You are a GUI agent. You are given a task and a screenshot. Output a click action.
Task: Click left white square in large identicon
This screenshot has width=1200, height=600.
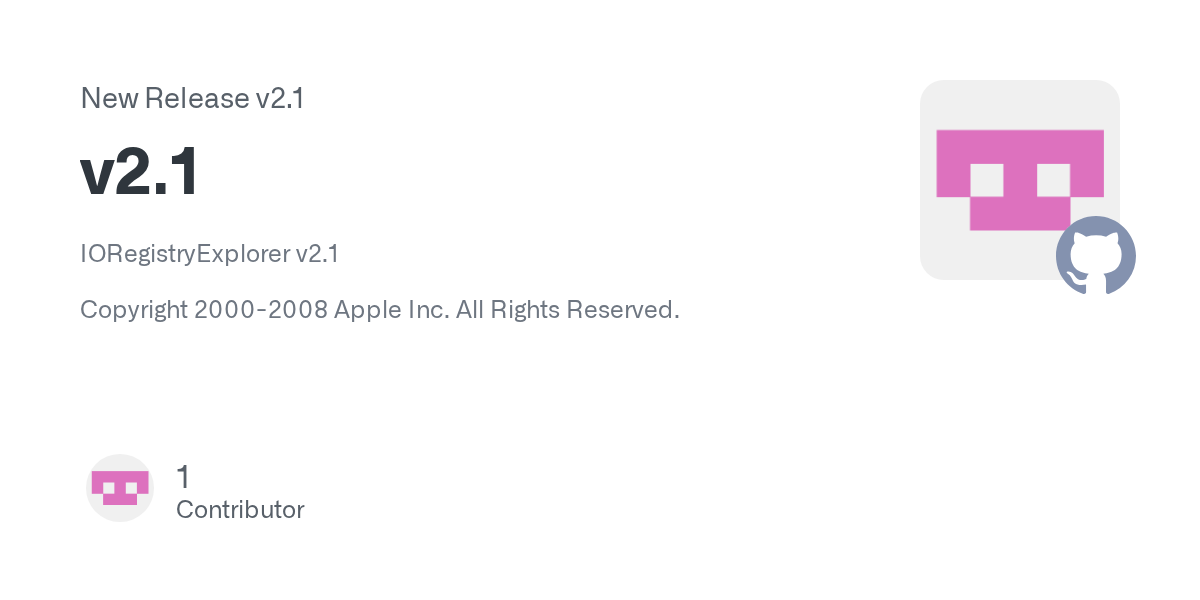tap(987, 180)
